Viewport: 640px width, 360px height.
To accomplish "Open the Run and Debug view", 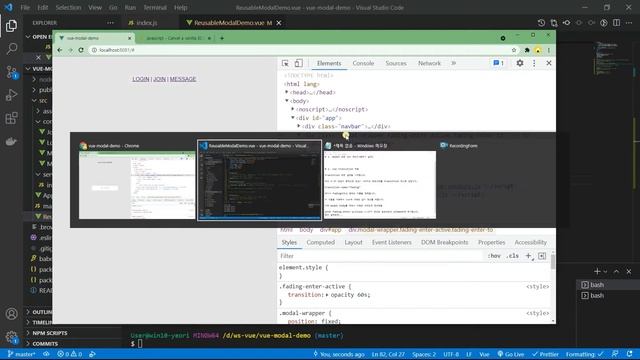I will pyautogui.click(x=11, y=95).
